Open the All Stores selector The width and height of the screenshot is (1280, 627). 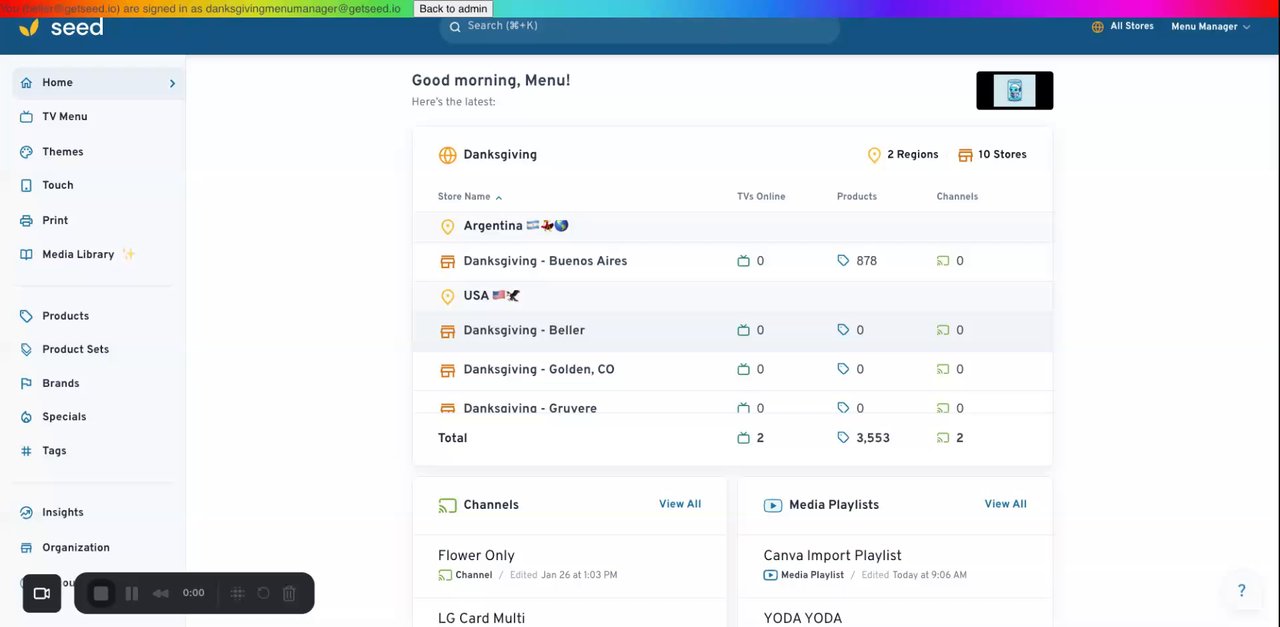[x=1123, y=27]
